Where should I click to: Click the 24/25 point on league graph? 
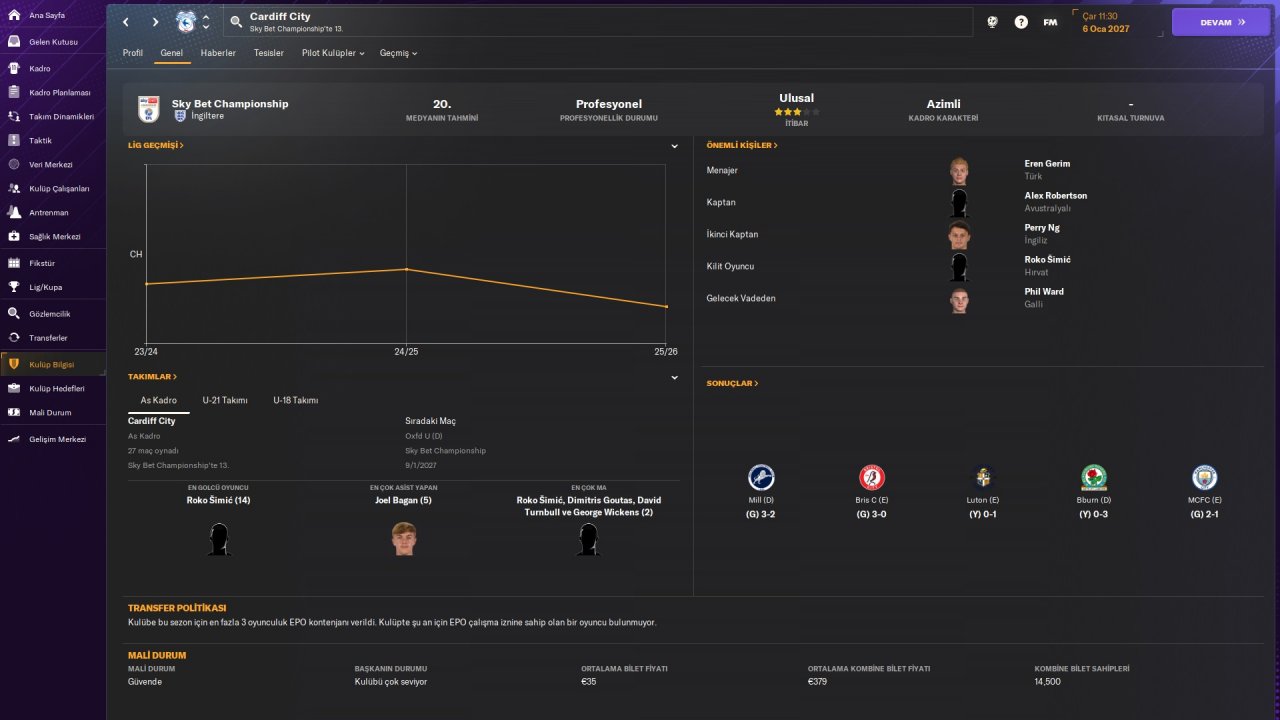(406, 269)
